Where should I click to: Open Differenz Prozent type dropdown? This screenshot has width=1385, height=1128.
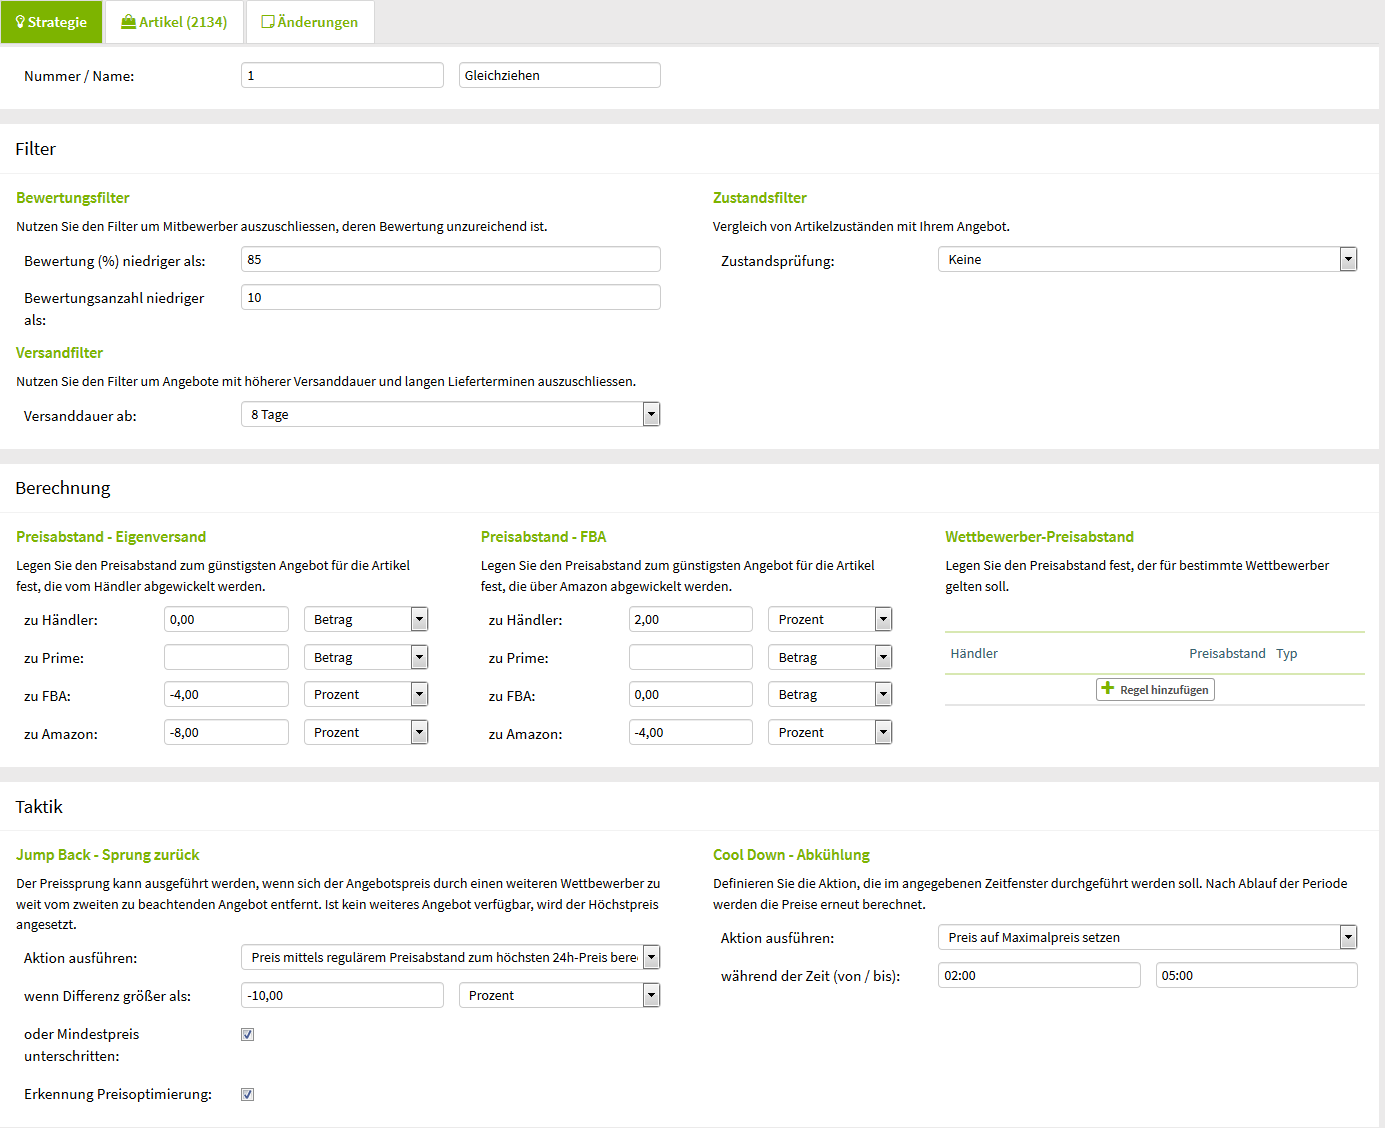560,995
